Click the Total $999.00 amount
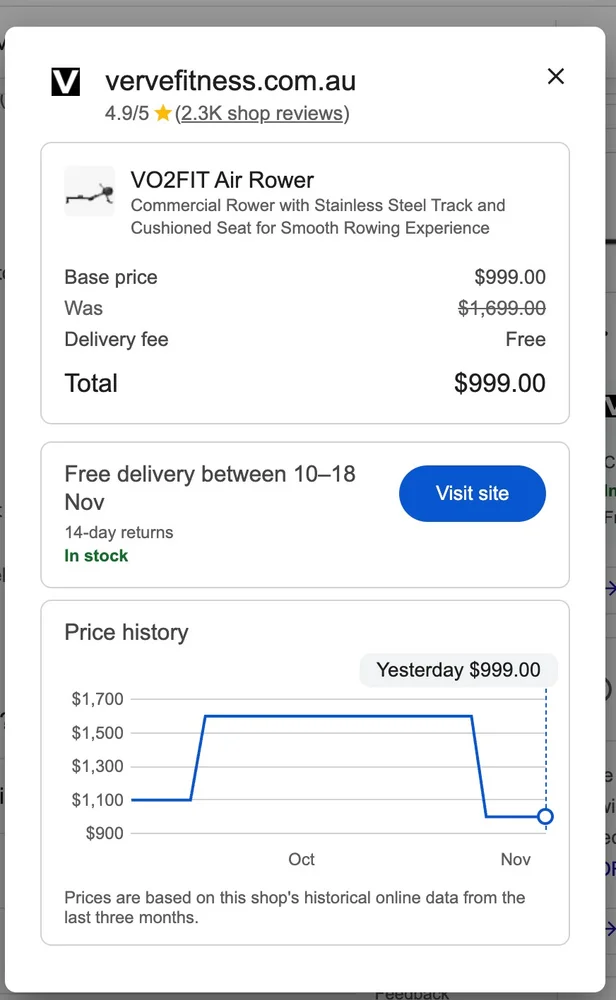The image size is (616, 1000). pos(499,383)
